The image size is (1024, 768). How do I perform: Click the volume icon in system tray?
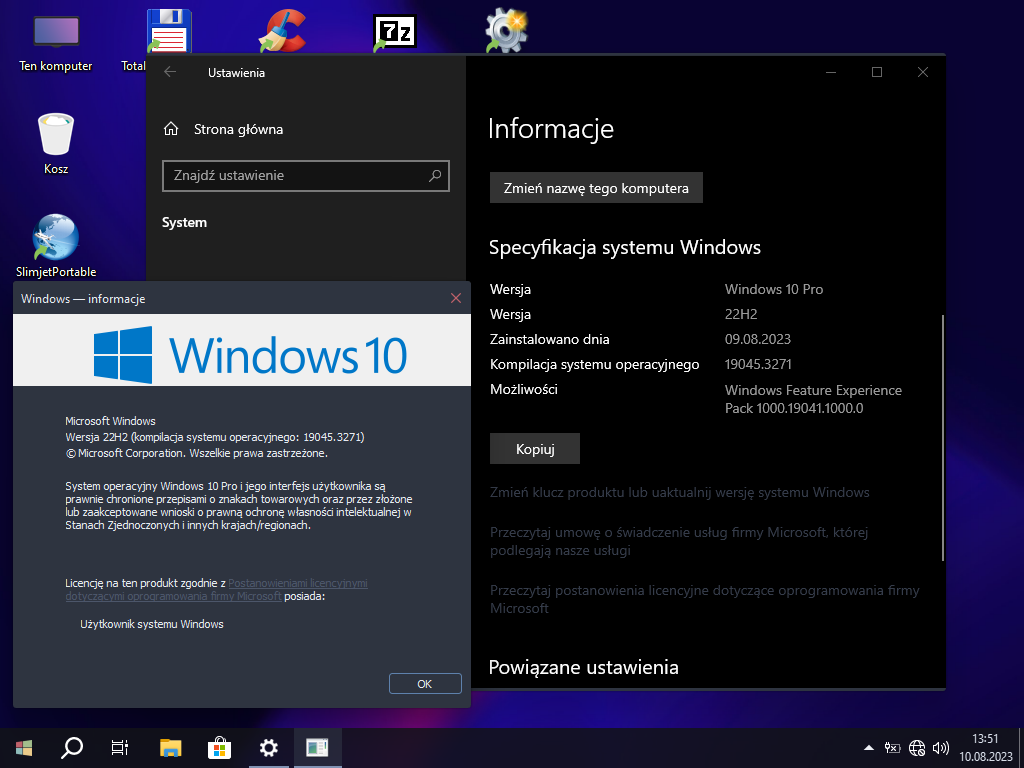coord(940,747)
